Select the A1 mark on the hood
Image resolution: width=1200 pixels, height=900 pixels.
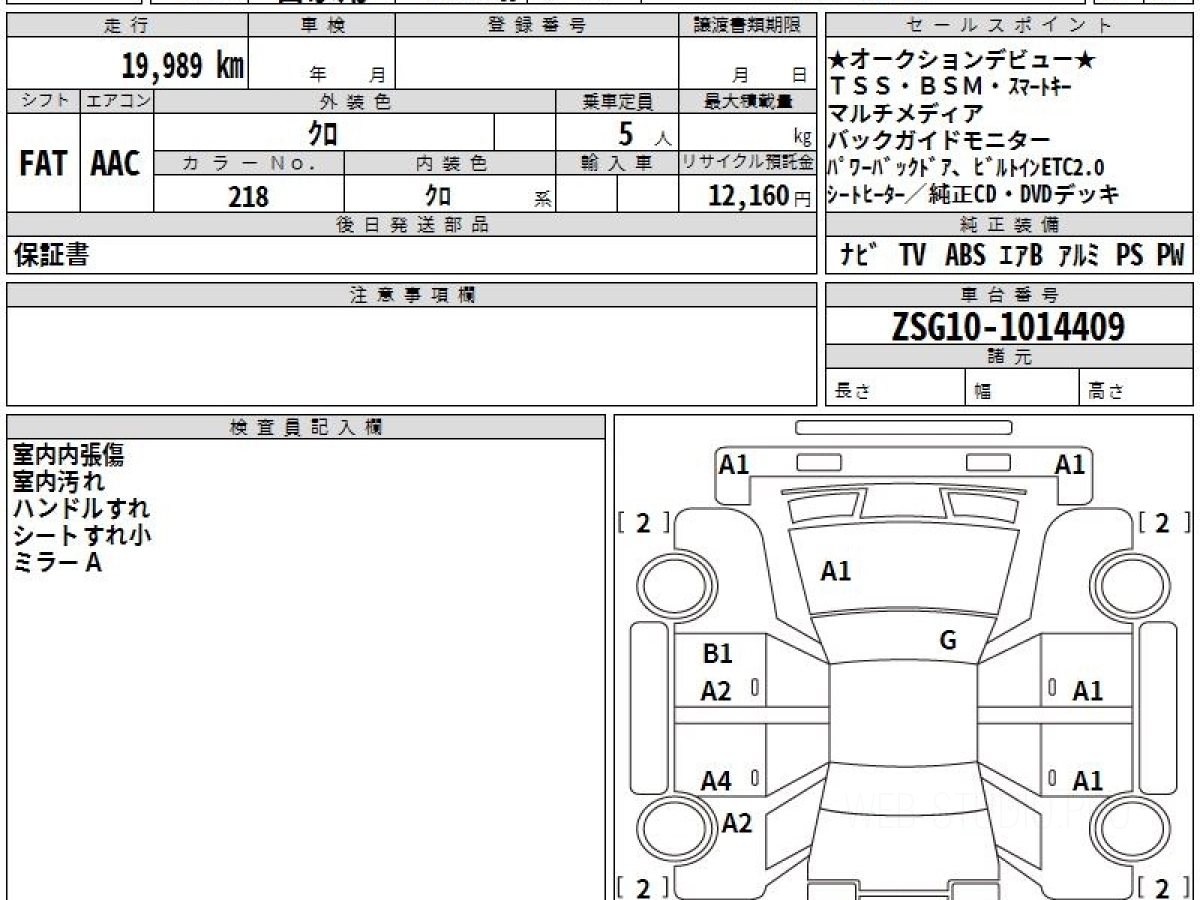pos(836,572)
